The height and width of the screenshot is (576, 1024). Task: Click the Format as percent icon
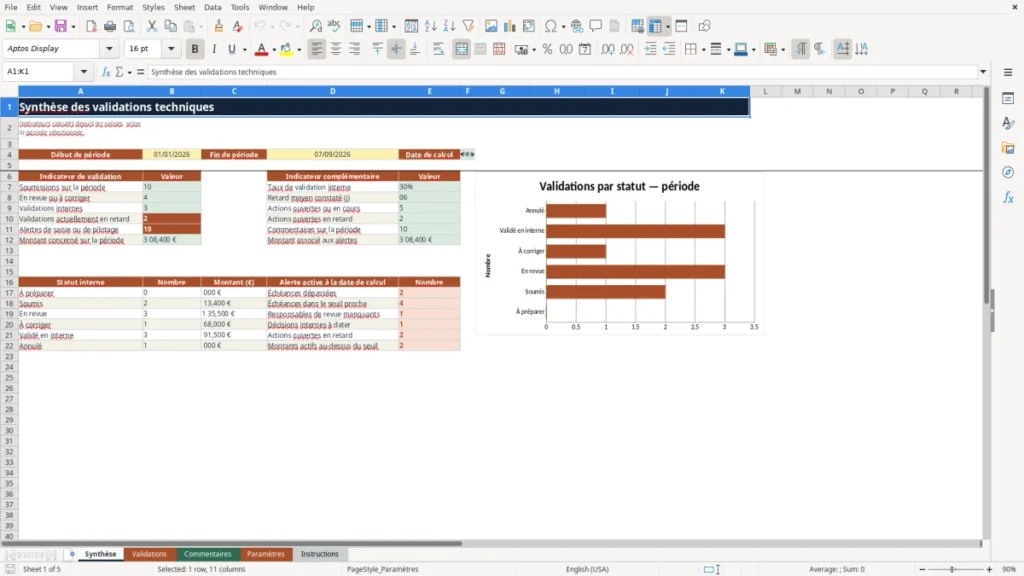[x=547, y=49]
